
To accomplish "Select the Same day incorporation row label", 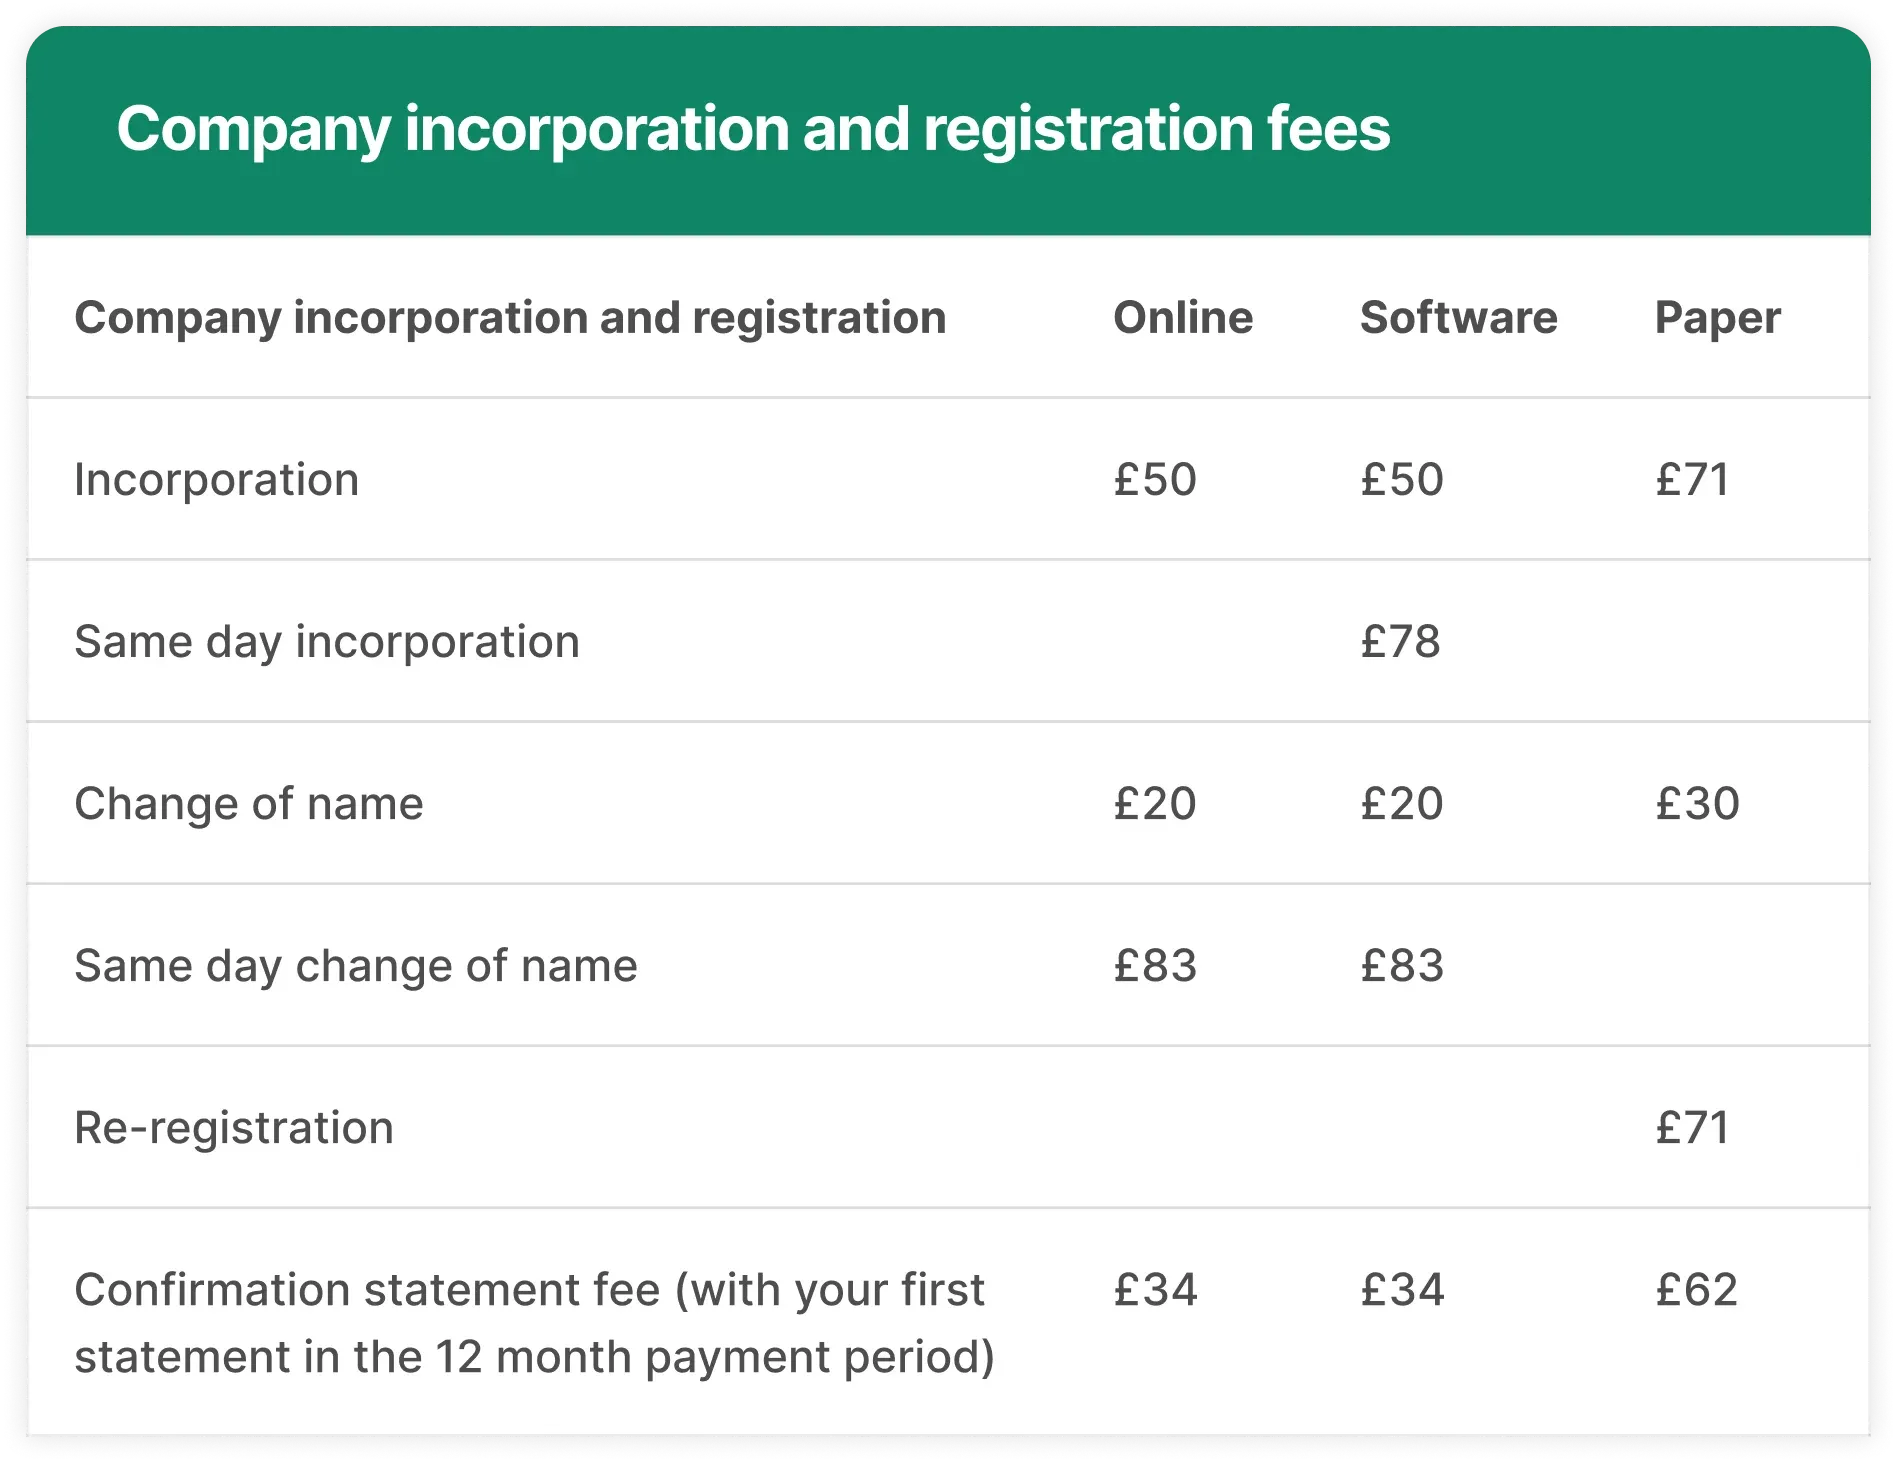I will (327, 642).
